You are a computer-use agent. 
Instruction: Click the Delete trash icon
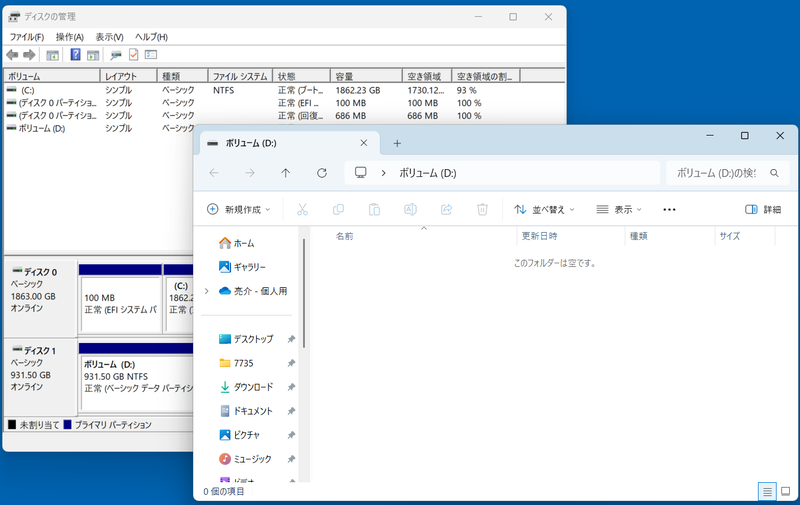tap(482, 209)
